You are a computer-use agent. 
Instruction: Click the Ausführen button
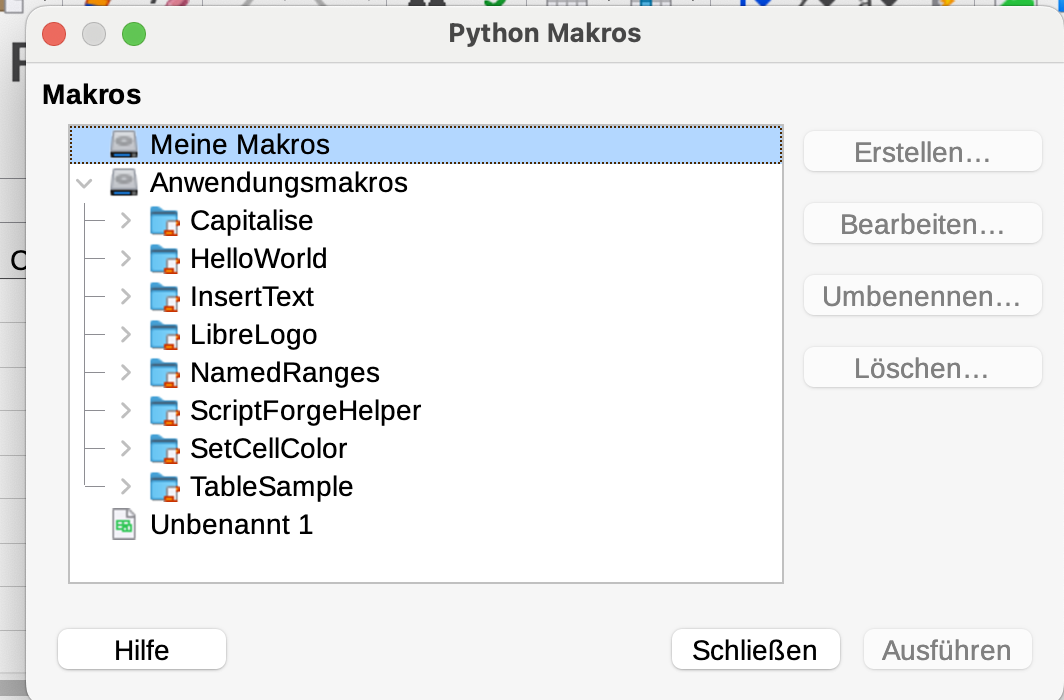[947, 650]
